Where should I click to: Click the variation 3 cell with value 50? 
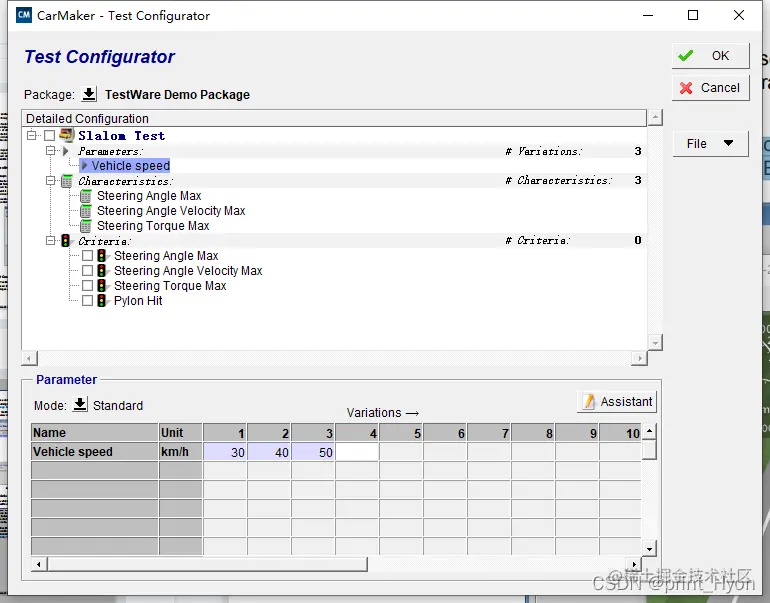click(313, 452)
